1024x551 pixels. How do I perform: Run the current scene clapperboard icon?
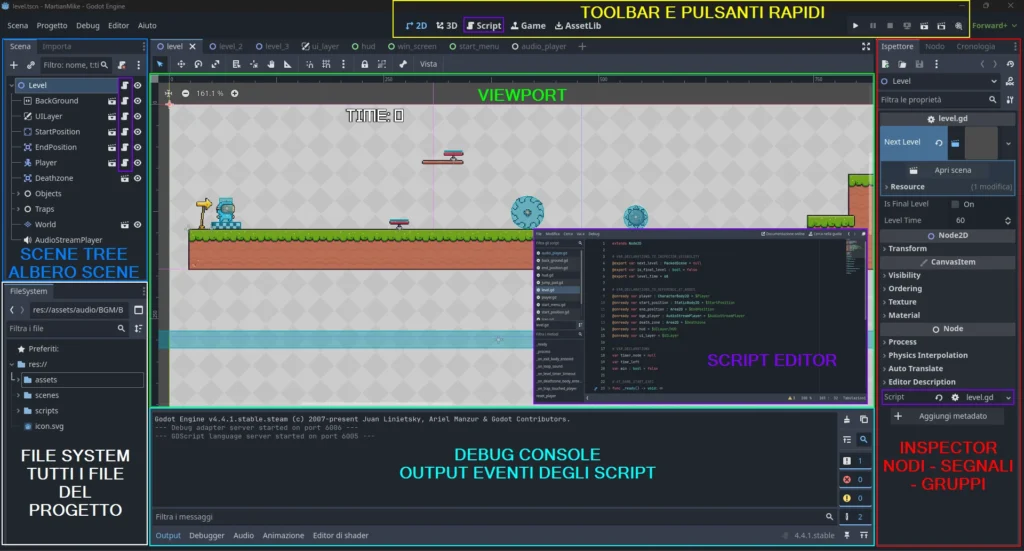point(924,26)
